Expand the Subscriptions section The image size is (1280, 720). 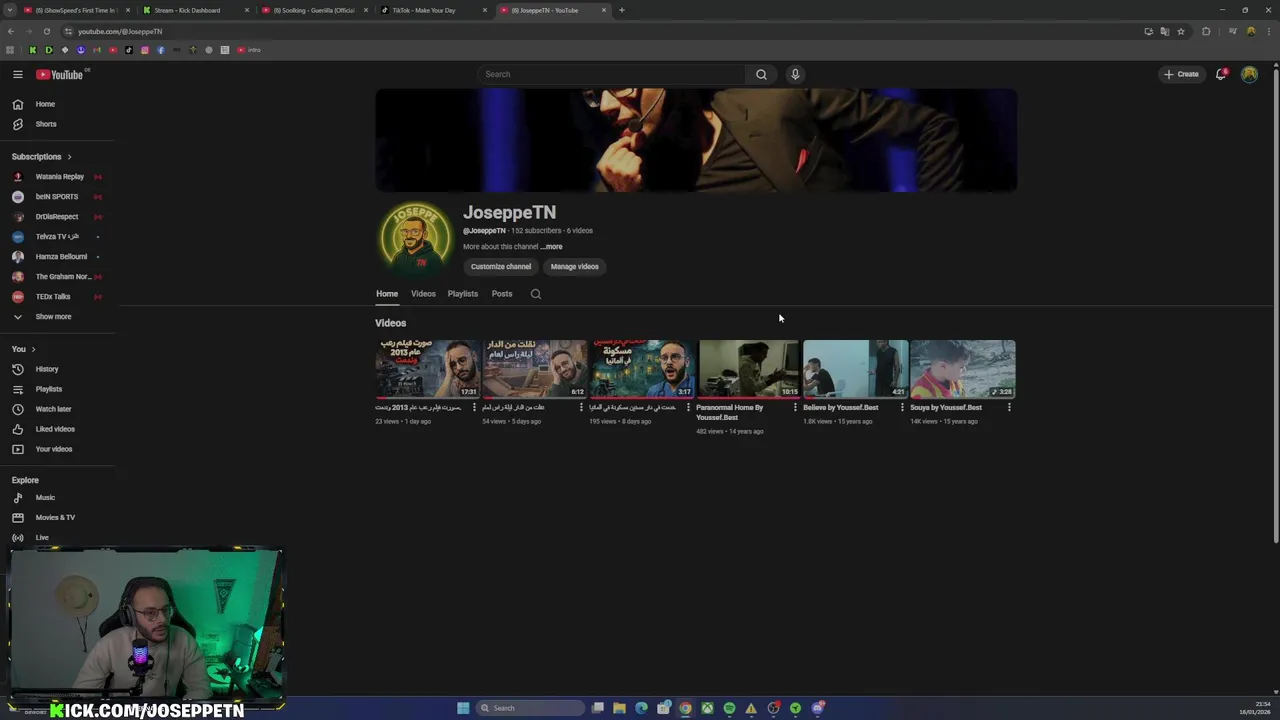click(41, 156)
